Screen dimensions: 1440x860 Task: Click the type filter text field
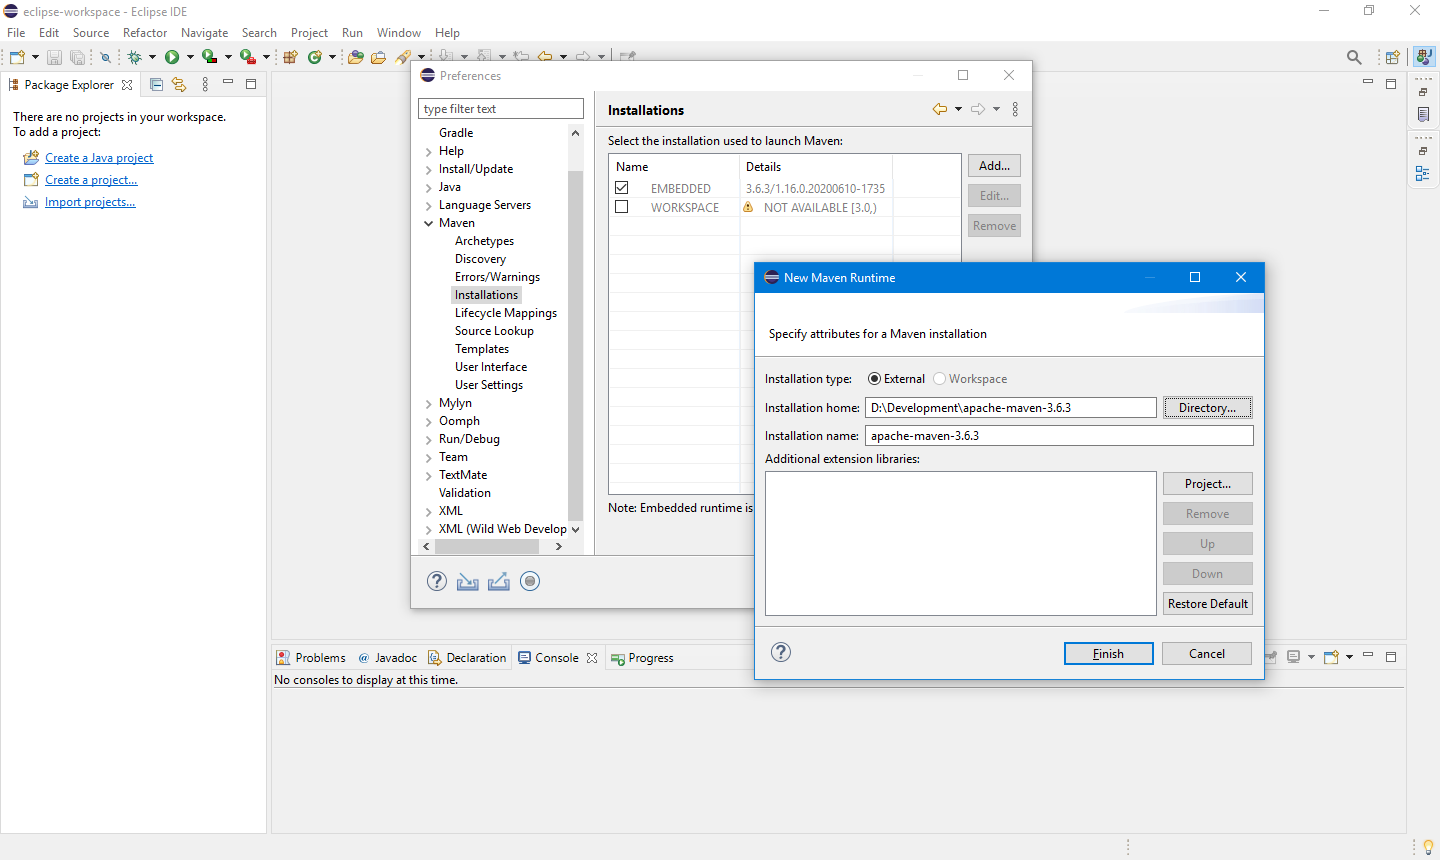point(501,108)
